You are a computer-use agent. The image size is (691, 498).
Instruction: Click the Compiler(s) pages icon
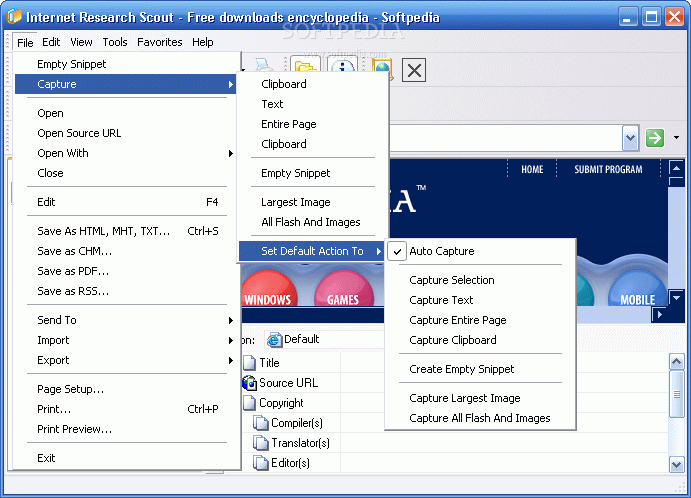(261, 423)
